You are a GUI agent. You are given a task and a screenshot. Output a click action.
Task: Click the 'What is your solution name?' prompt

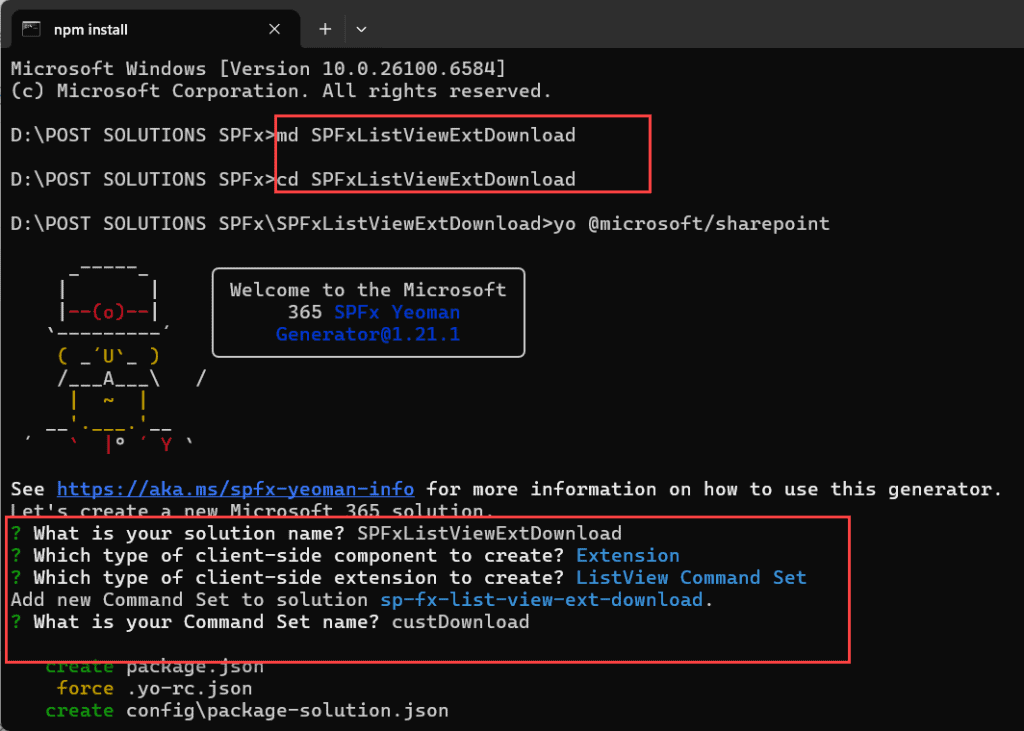click(189, 534)
